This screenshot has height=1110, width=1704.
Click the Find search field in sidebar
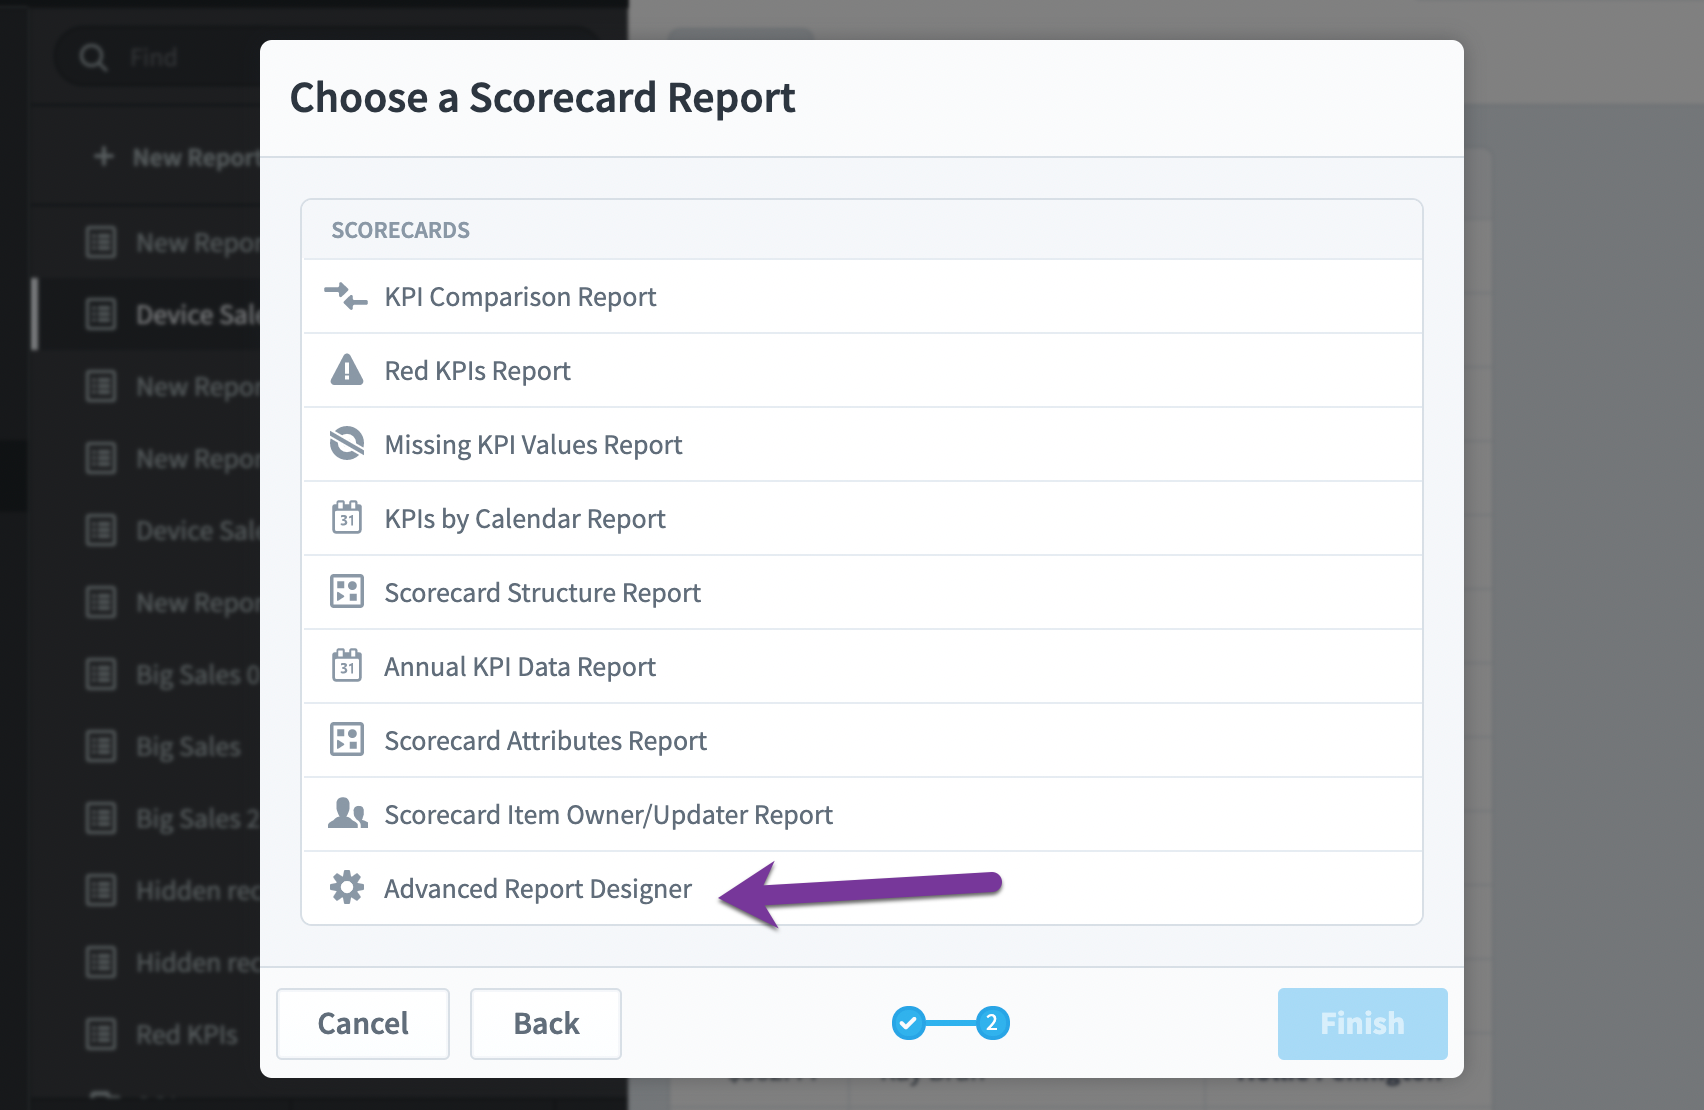(190, 57)
